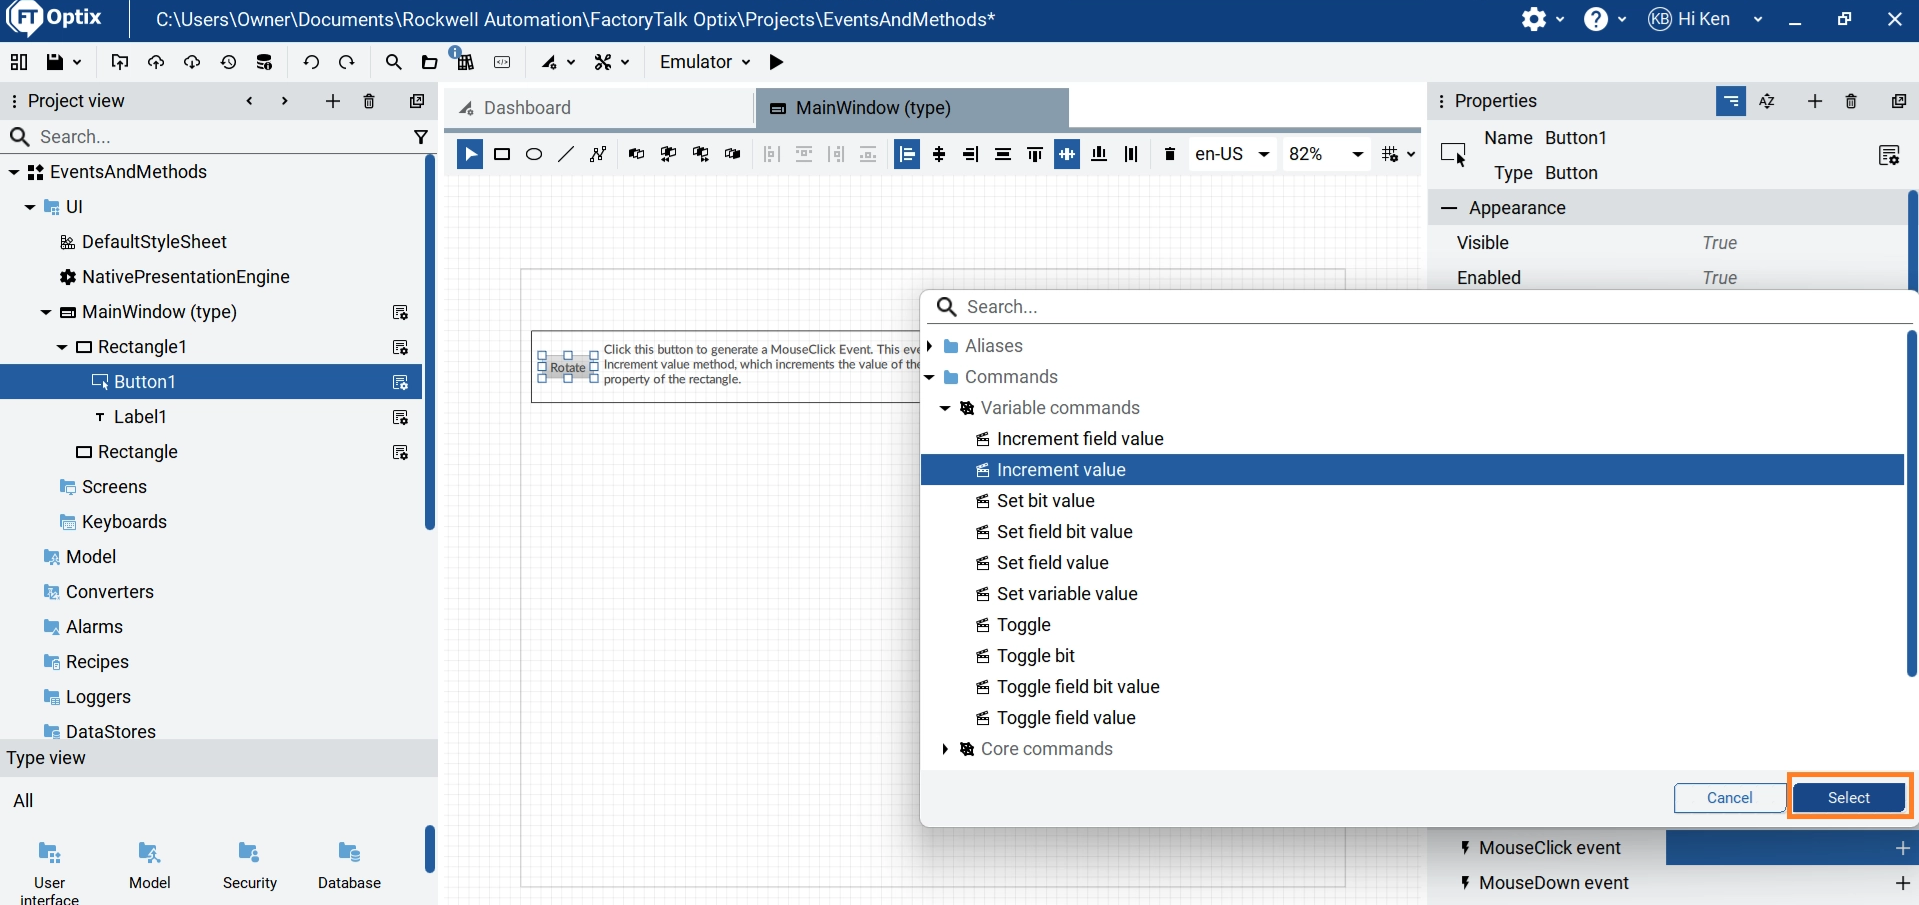Collapse the Rectangle1 node
1919x905 pixels.
tap(62, 347)
